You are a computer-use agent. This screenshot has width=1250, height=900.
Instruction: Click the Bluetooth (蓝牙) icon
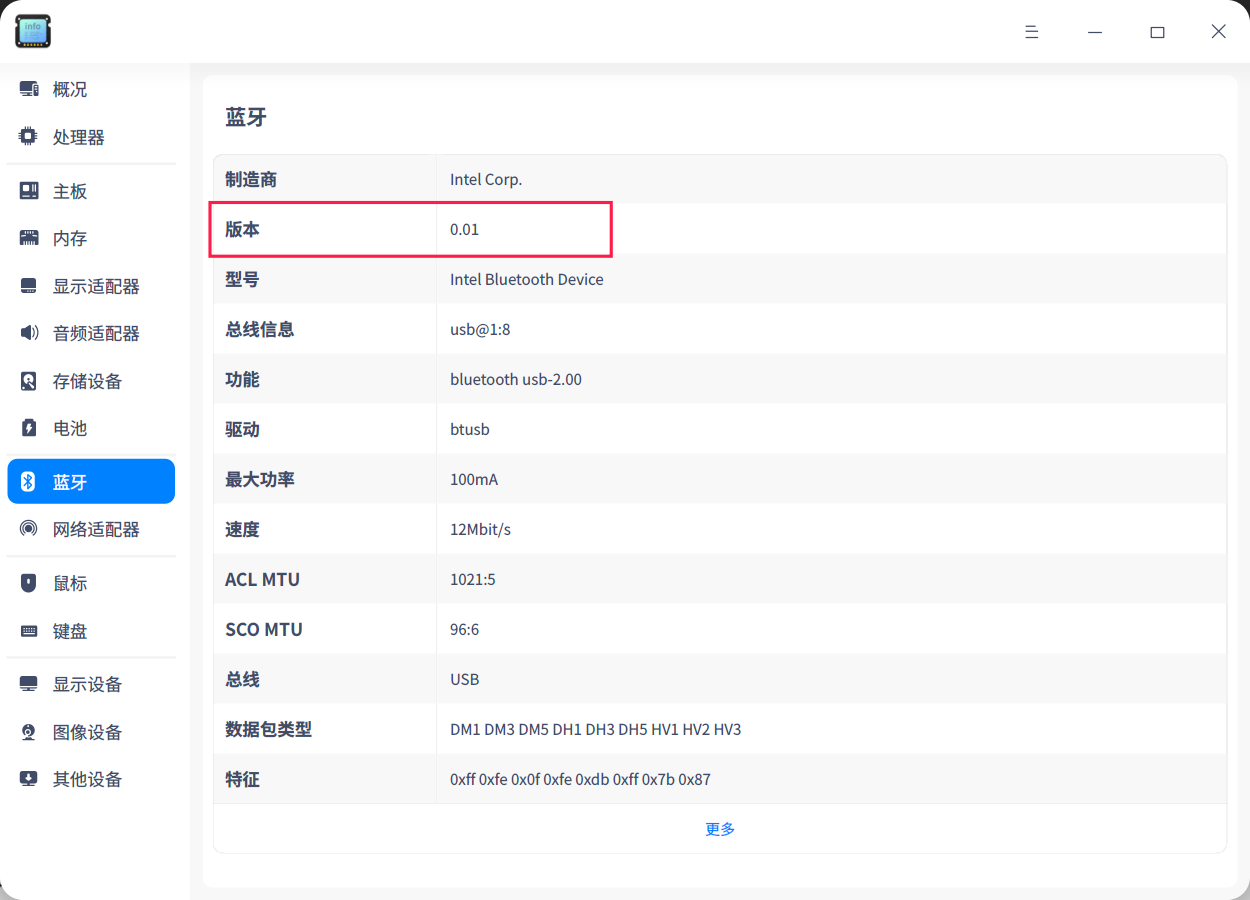coord(28,481)
